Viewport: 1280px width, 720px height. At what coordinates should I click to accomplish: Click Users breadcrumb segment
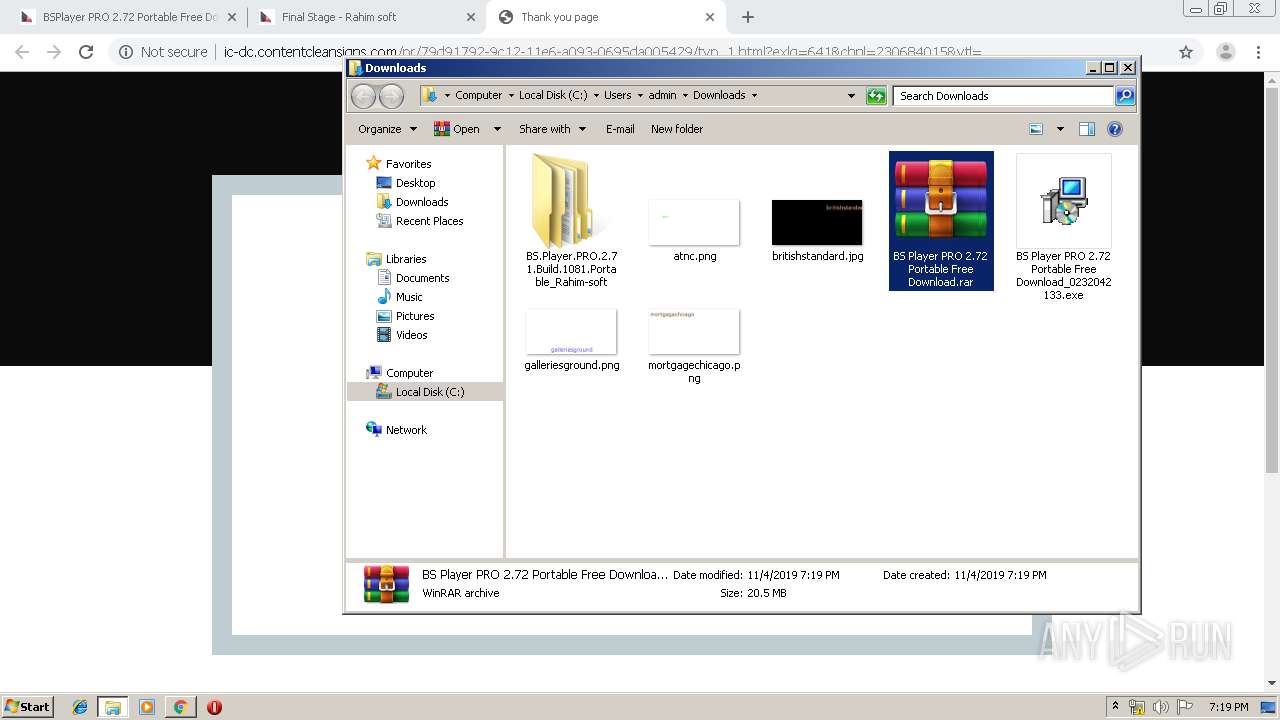(617, 96)
